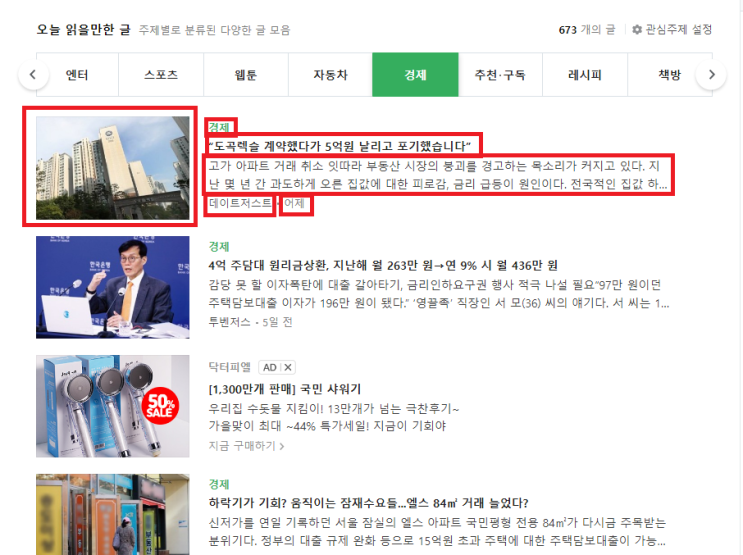The height and width of the screenshot is (555, 743).
Task: Open the street shops article thumbnail
Action: click(x=113, y=514)
